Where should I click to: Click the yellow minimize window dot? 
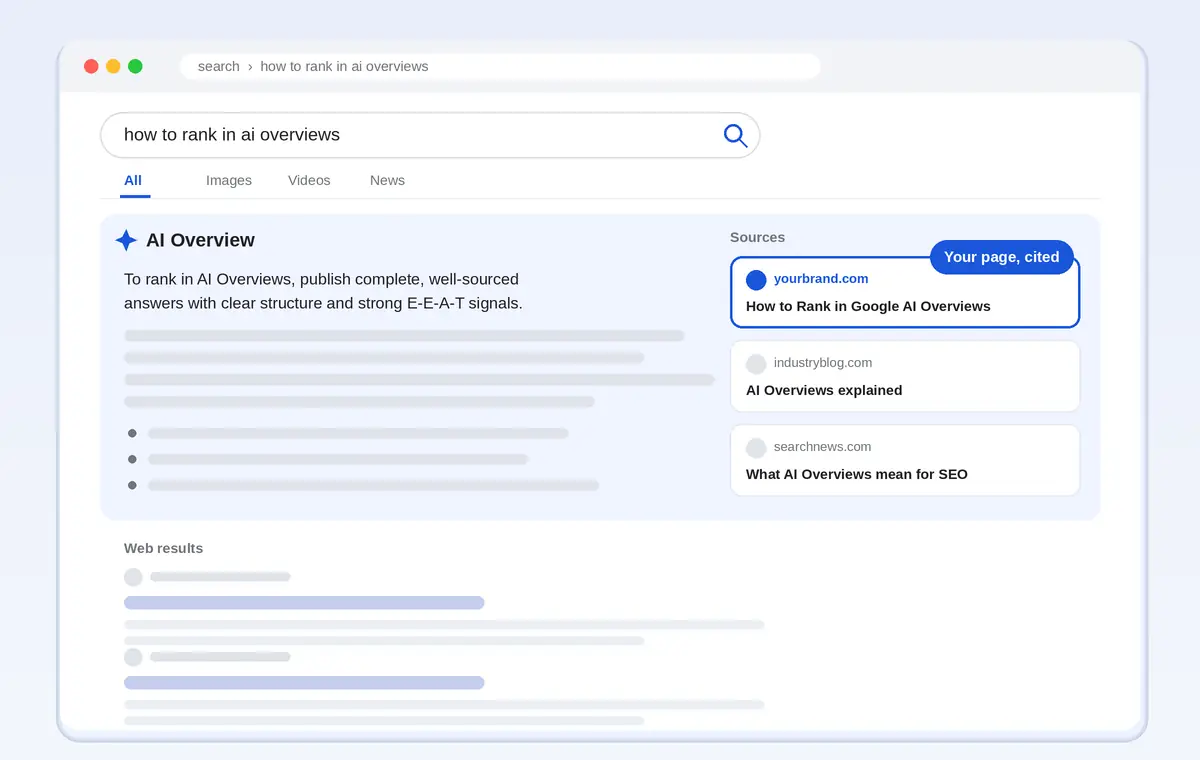[113, 66]
